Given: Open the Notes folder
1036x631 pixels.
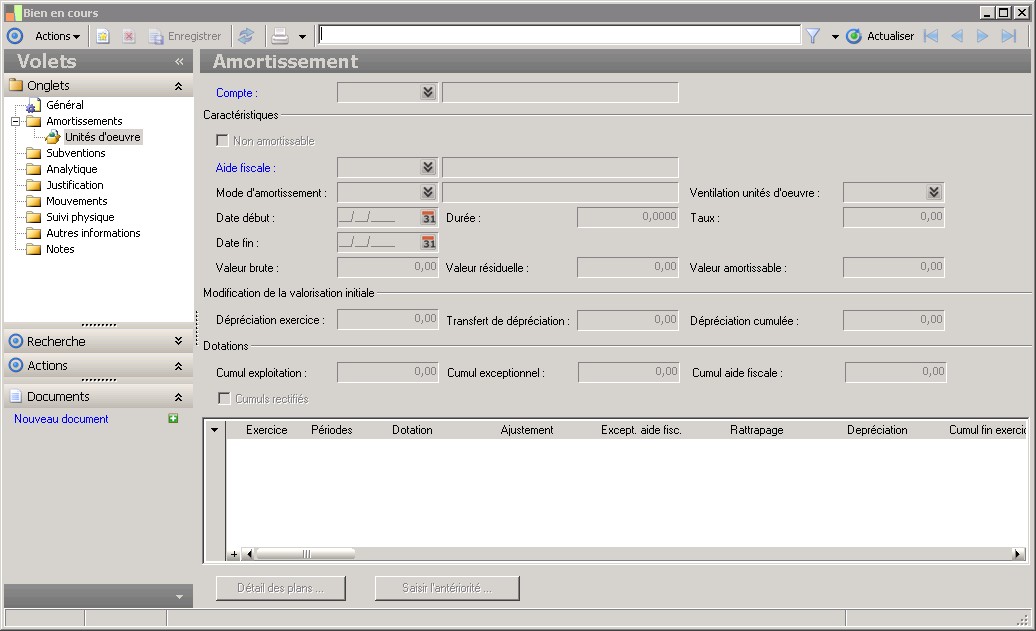Looking at the screenshot, I should tap(60, 249).
